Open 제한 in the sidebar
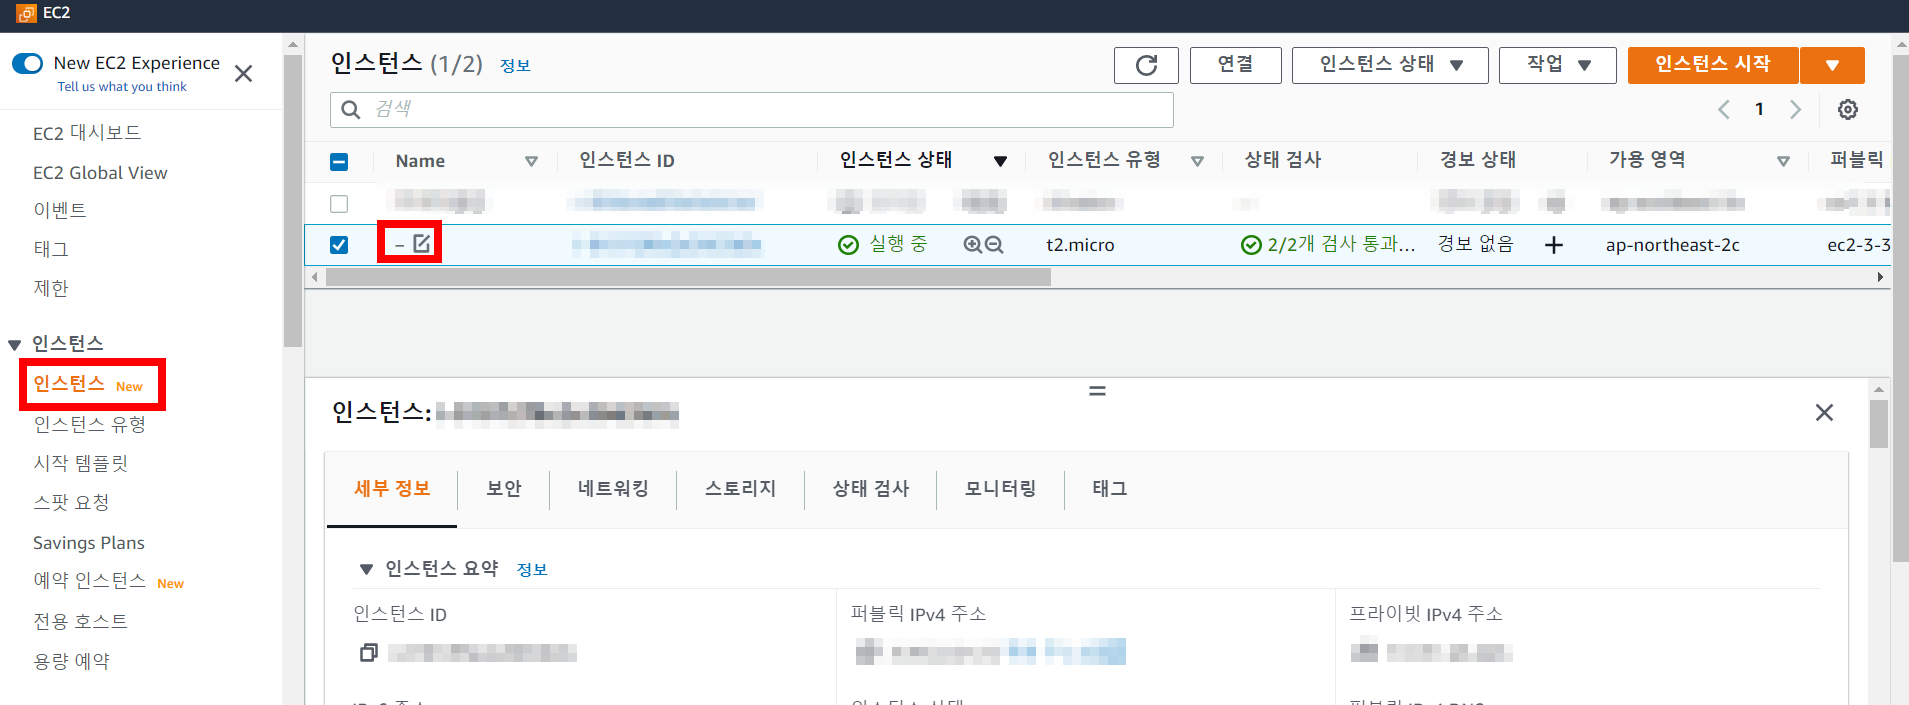Viewport: 1909px width, 705px height. [51, 288]
